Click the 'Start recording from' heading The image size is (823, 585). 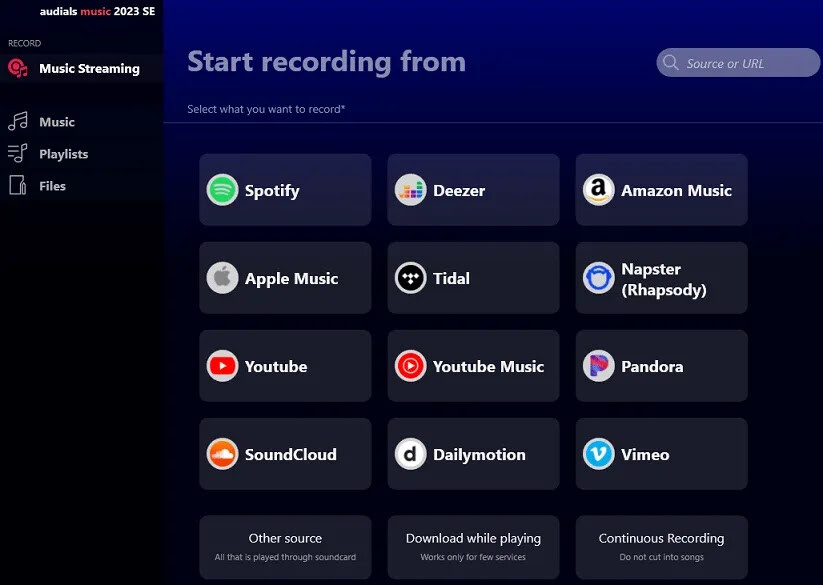tap(326, 62)
